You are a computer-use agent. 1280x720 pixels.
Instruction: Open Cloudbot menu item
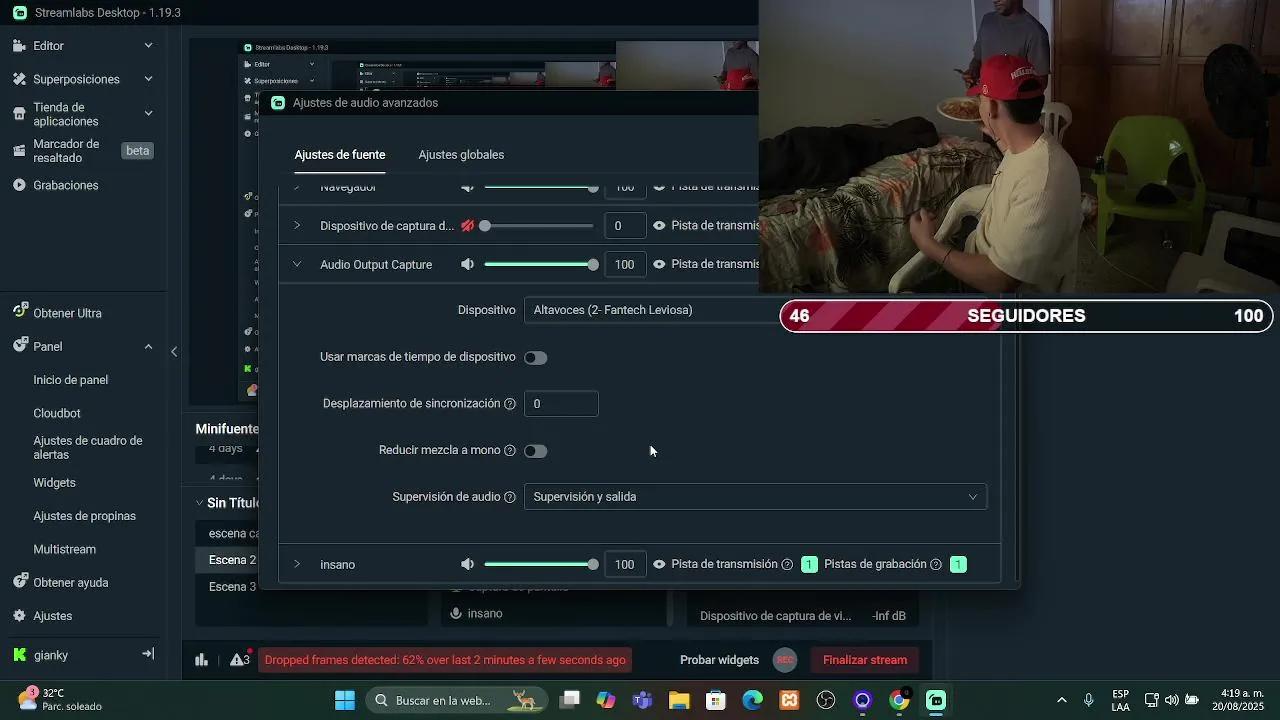(x=57, y=413)
